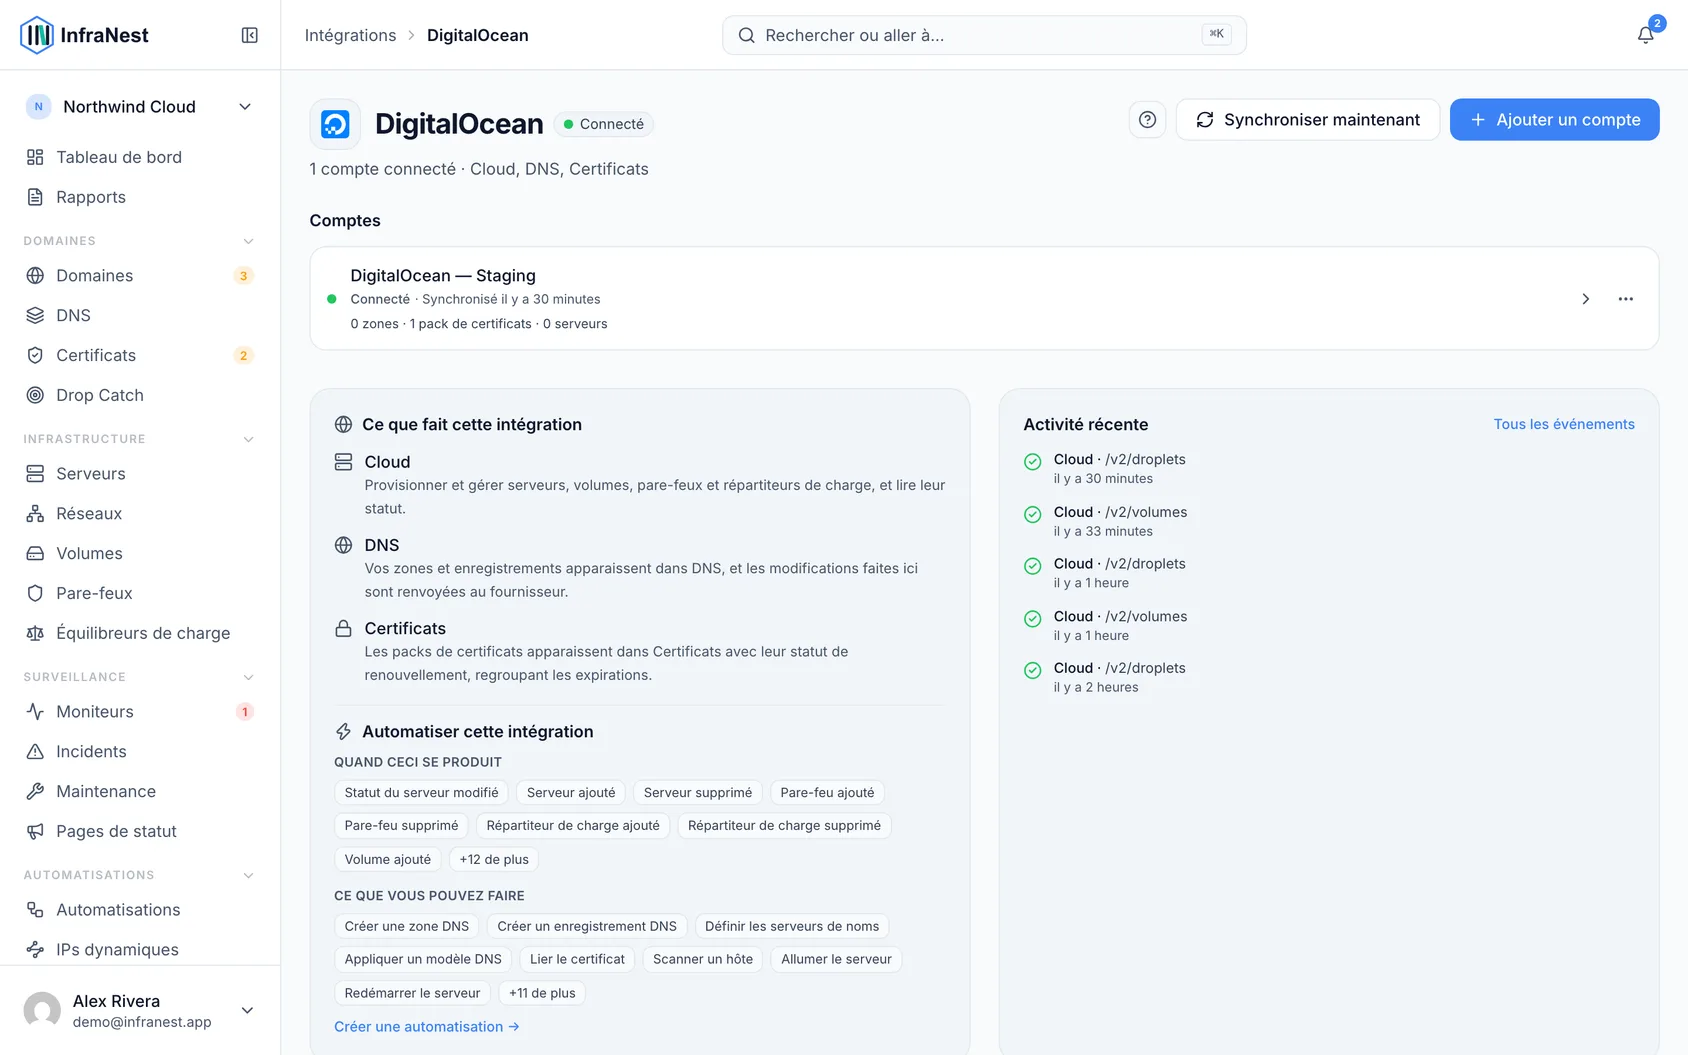This screenshot has height=1055, width=1688.
Task: Click the Équilibreurs de charge scale icon
Action: coord(35,633)
